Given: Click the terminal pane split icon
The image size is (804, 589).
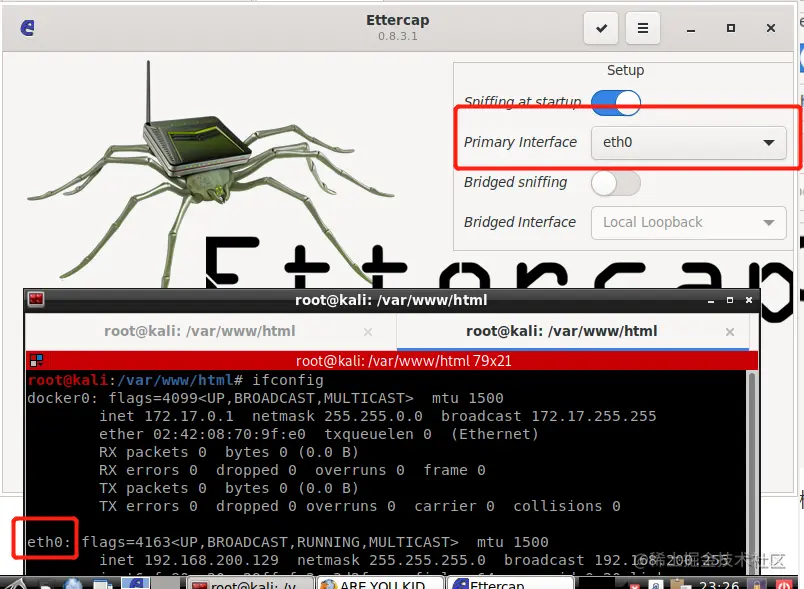Looking at the screenshot, I should (x=36, y=360).
